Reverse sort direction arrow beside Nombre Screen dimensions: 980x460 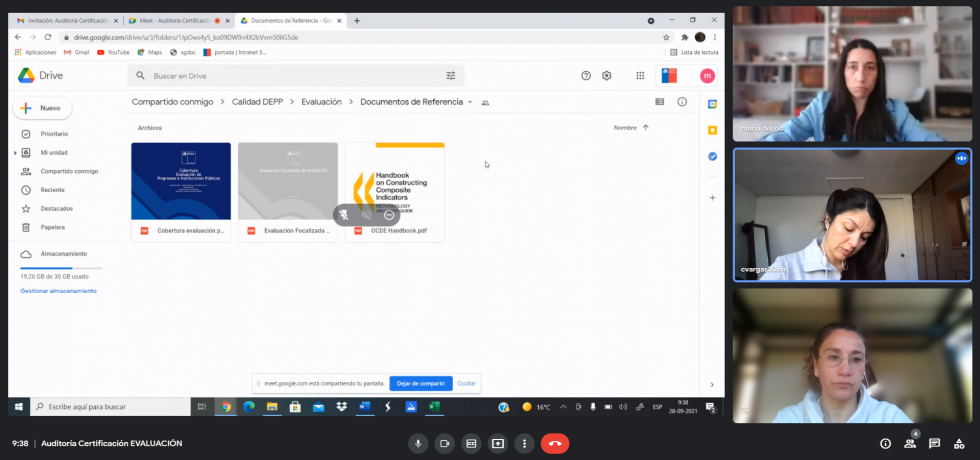click(x=646, y=128)
